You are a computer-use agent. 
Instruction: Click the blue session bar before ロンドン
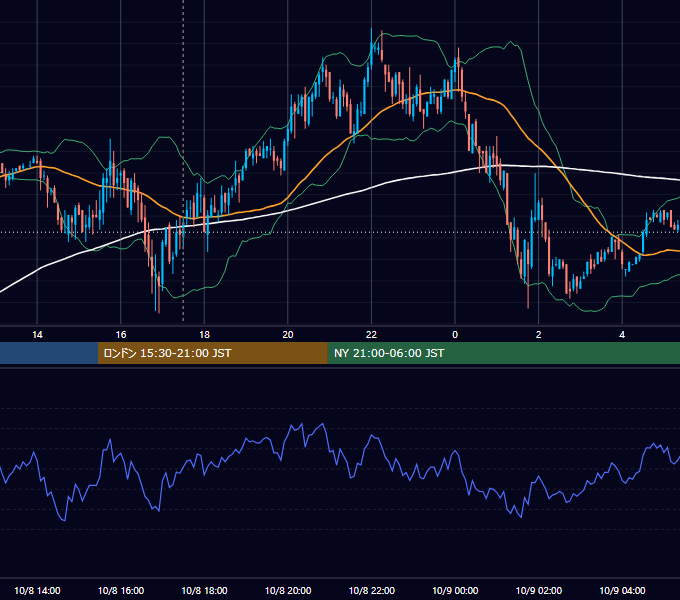49,353
